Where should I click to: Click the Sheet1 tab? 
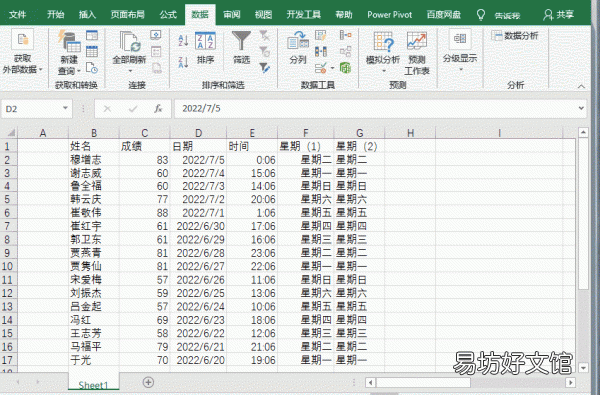pos(93,384)
